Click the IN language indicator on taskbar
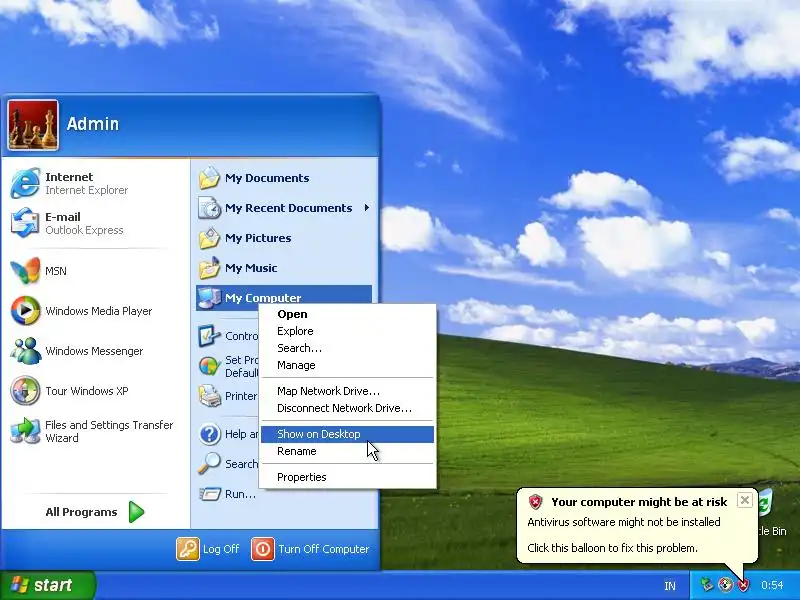The image size is (800, 600). 670,586
